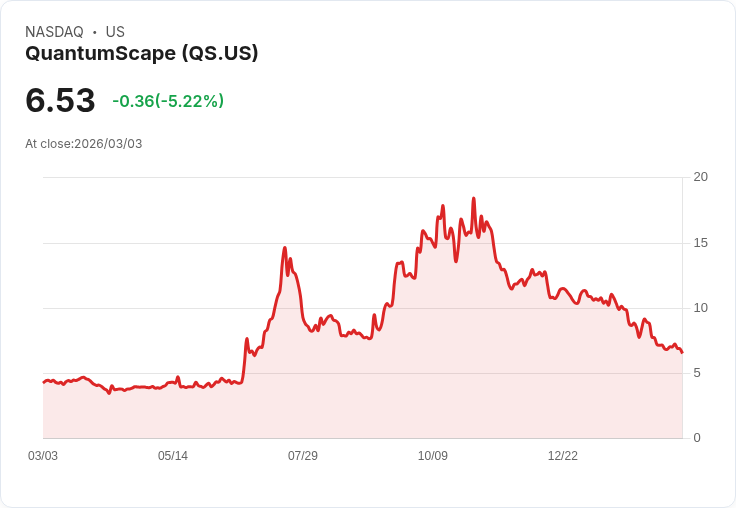Click the 15 y-axis price label
This screenshot has width=736, height=508.
coord(701,243)
